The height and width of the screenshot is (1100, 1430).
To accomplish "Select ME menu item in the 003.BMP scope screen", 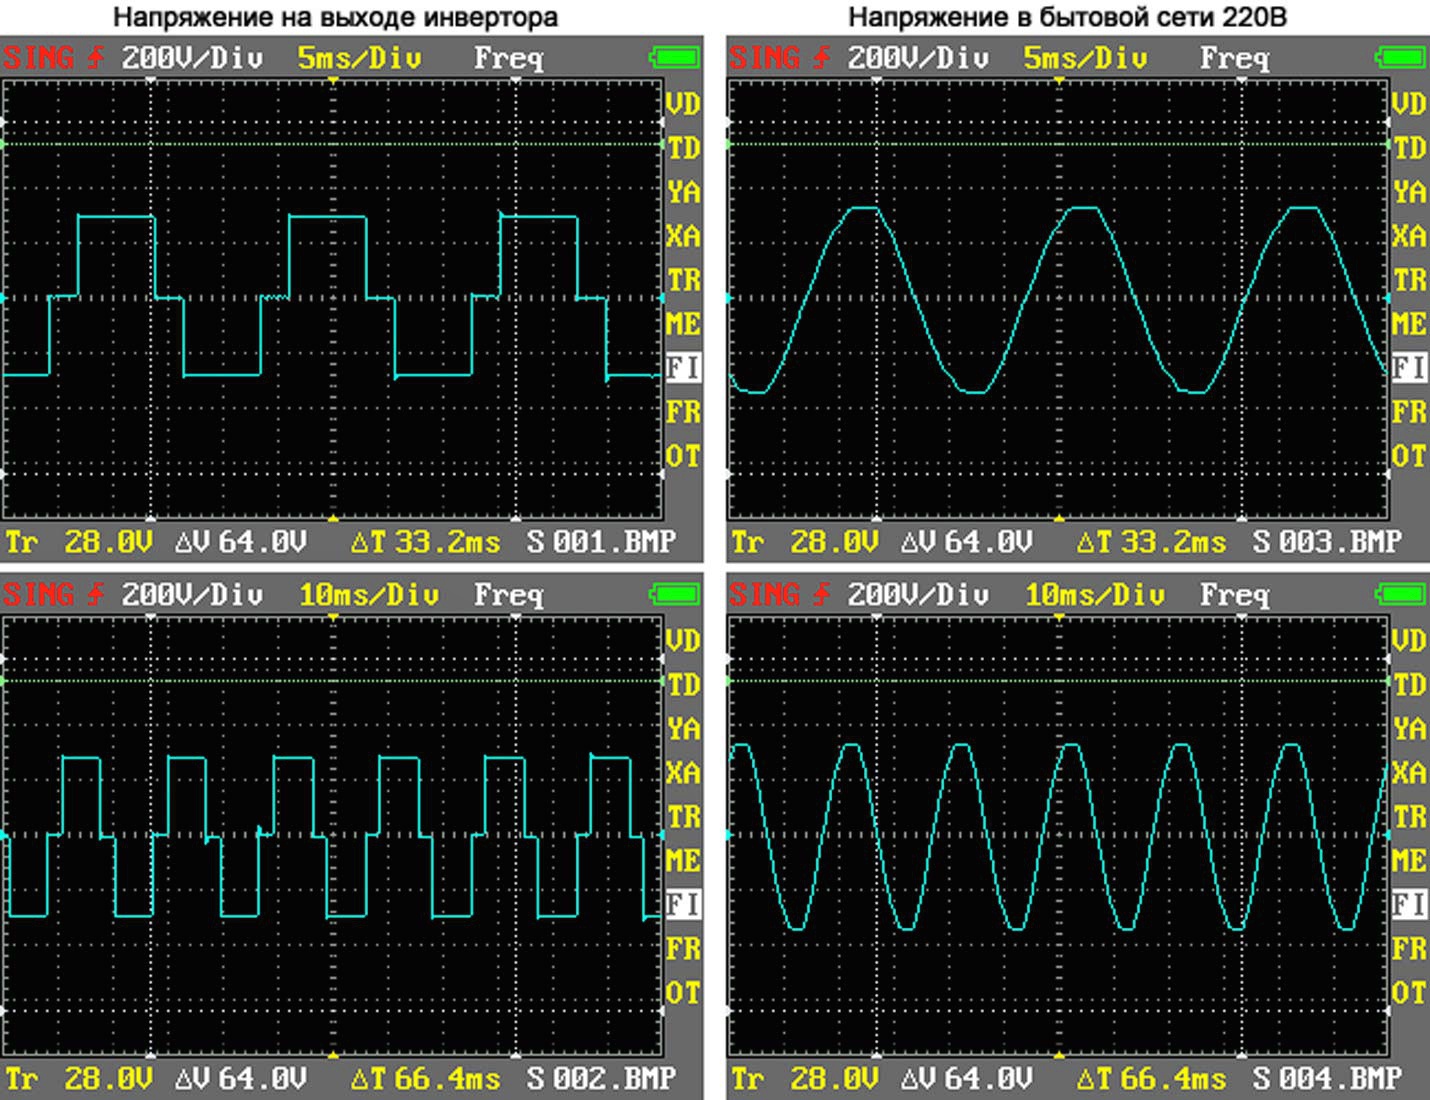I will click(x=1409, y=324).
